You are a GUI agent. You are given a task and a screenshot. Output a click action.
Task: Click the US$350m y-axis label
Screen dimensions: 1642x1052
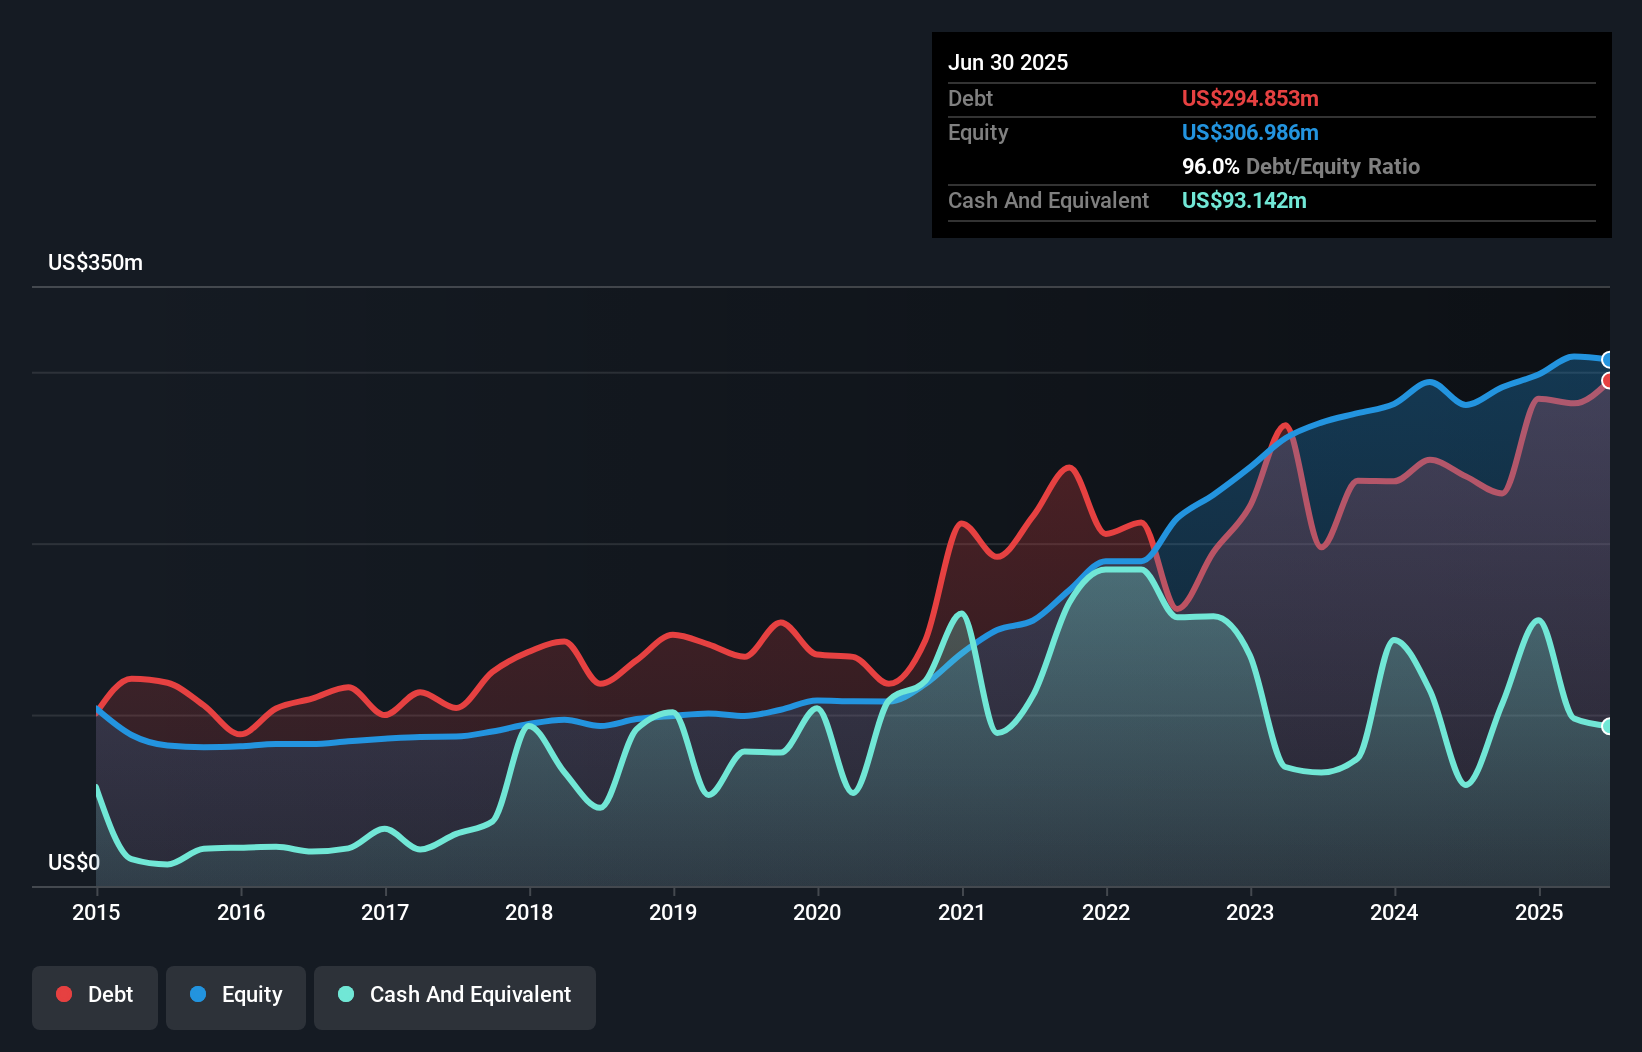tap(95, 263)
